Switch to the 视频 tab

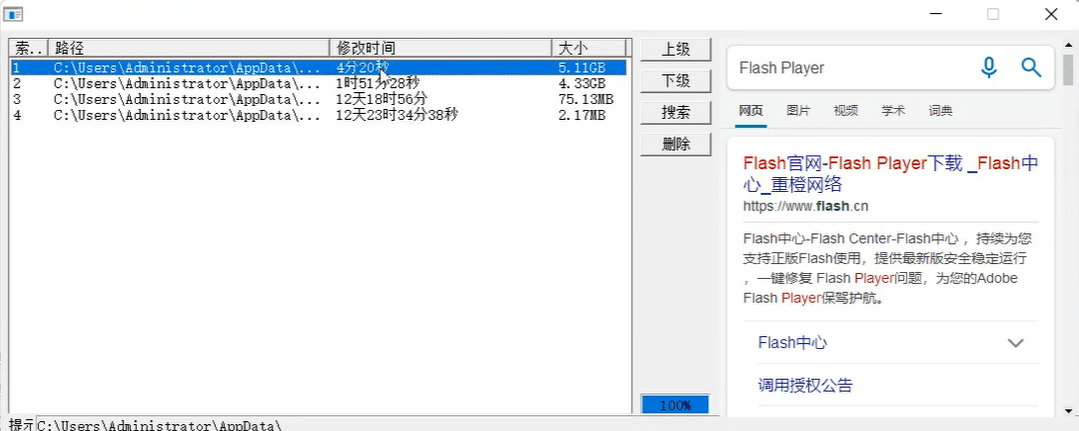pyautogui.click(x=846, y=111)
